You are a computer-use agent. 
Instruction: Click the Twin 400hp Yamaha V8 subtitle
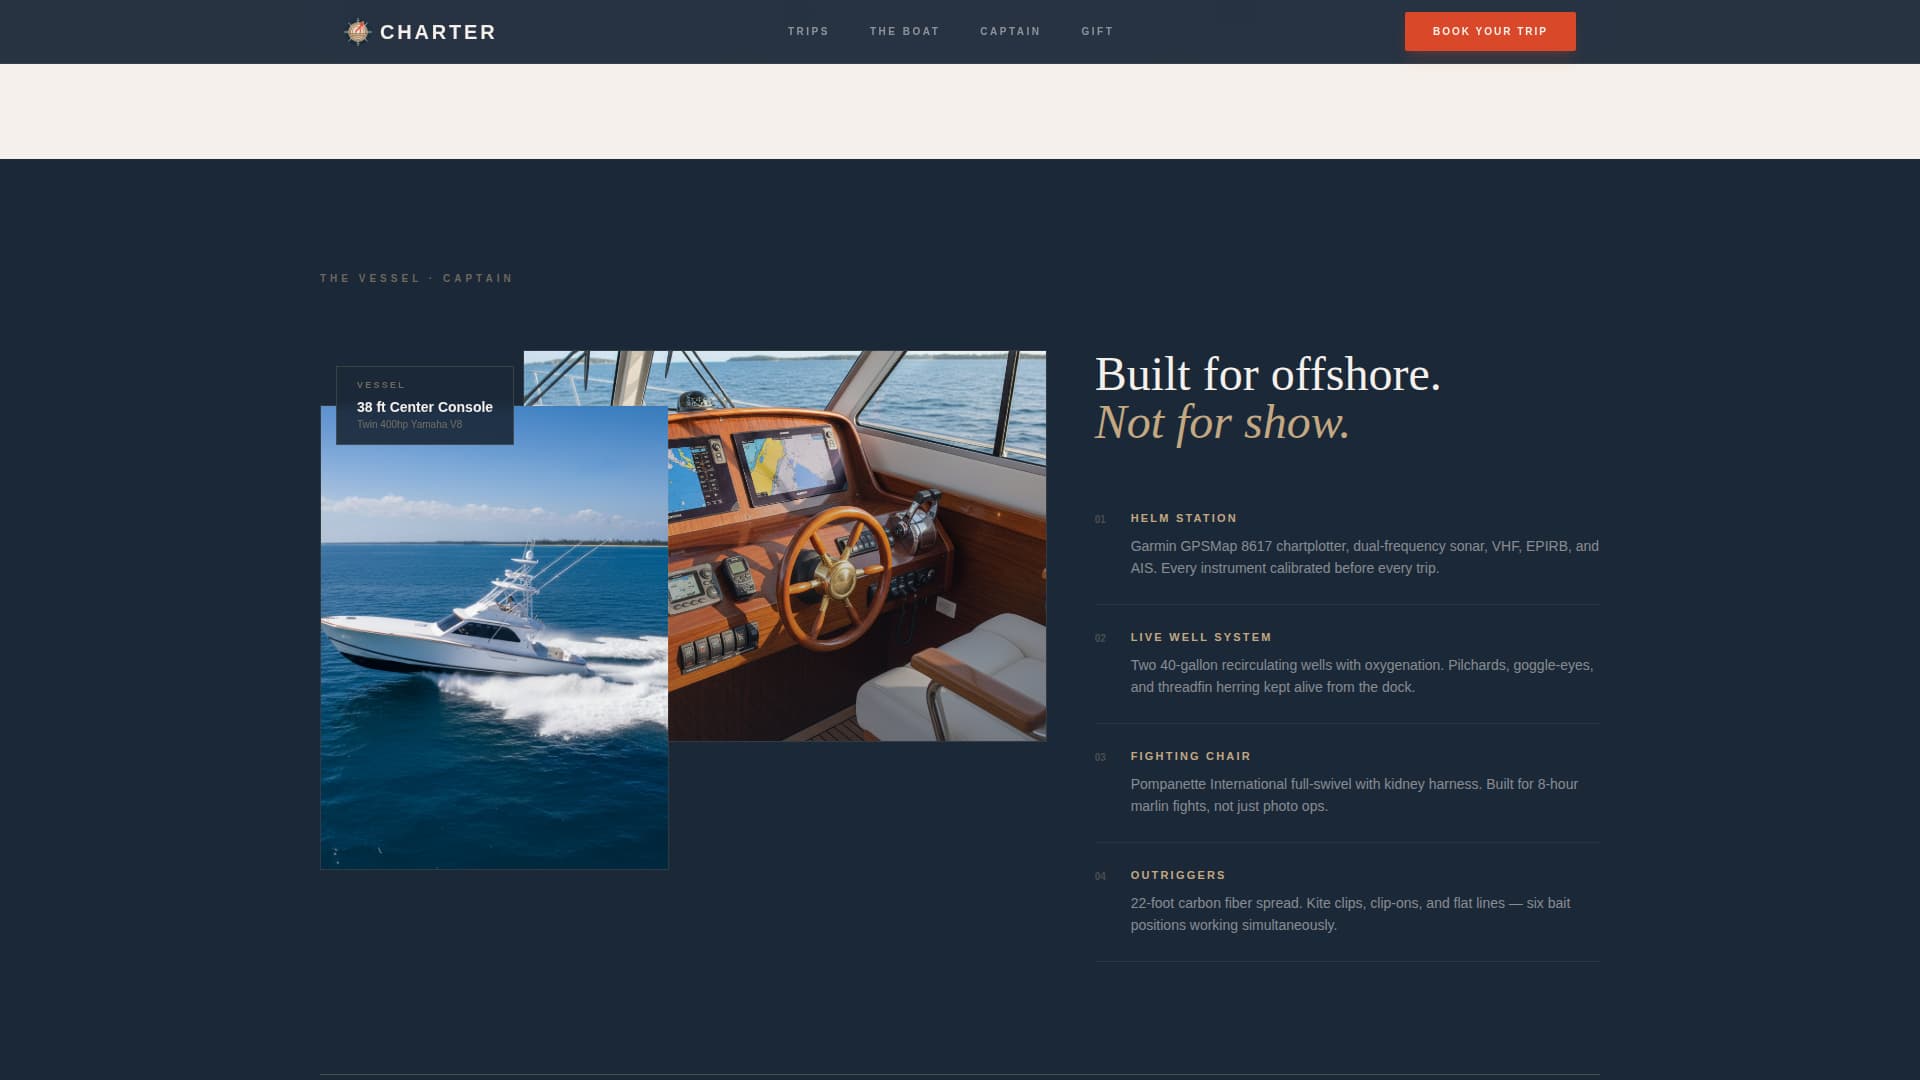(x=409, y=424)
